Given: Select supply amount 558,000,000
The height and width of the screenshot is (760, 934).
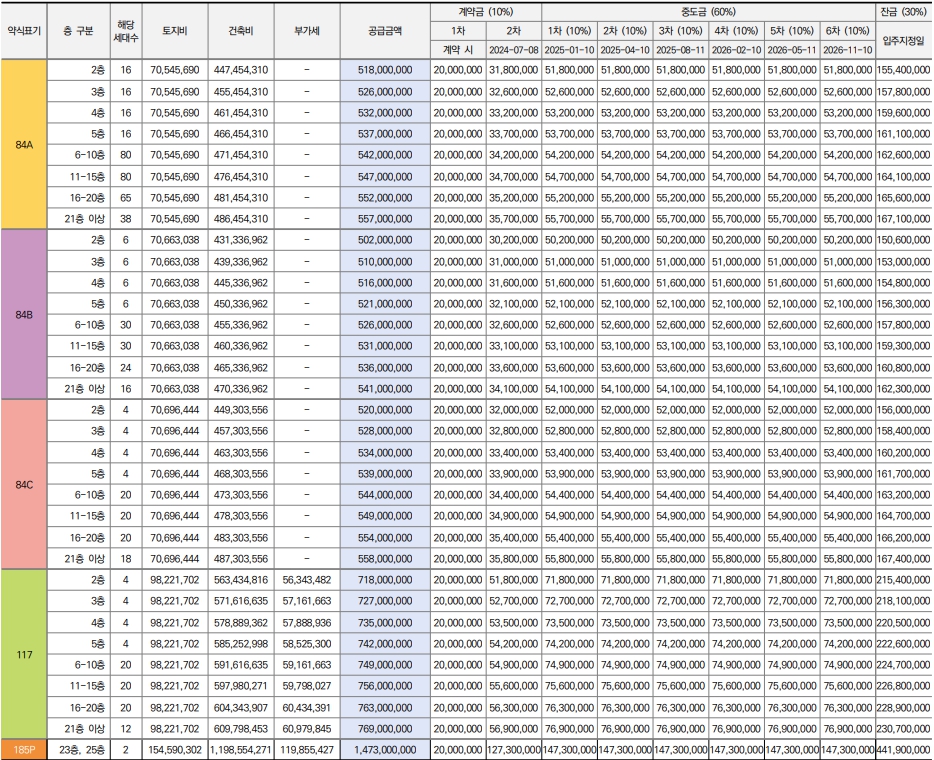Looking at the screenshot, I should tap(385, 559).
